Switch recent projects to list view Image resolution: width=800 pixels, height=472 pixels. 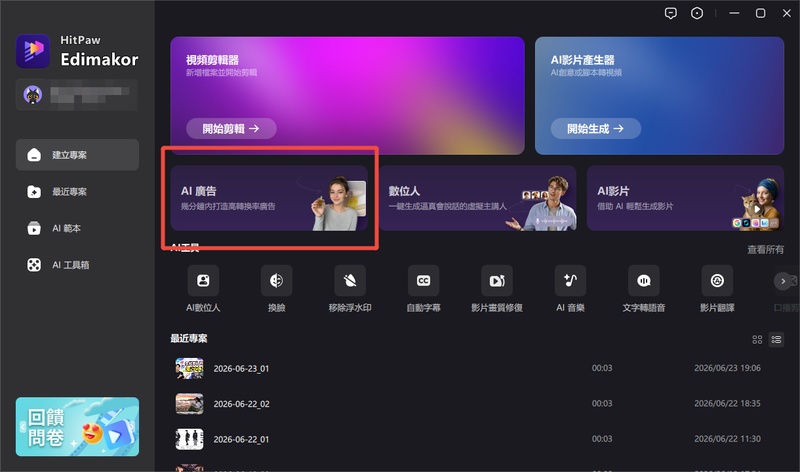776,339
